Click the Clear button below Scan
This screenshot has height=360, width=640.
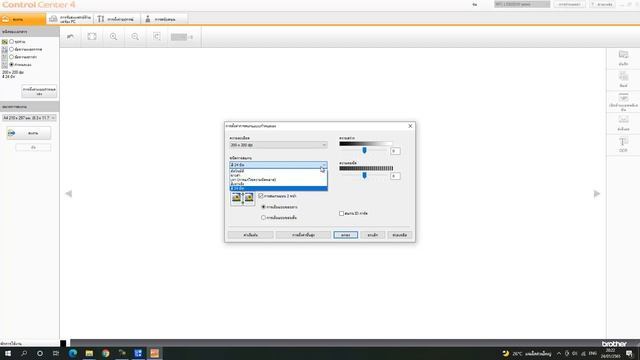pyautogui.click(x=33, y=147)
